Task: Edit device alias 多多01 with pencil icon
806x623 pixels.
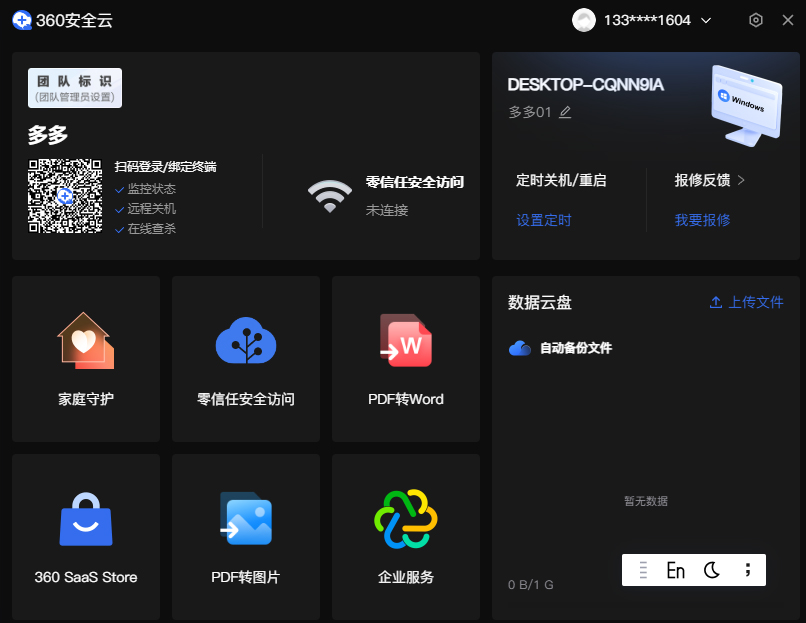Action: [x=565, y=112]
